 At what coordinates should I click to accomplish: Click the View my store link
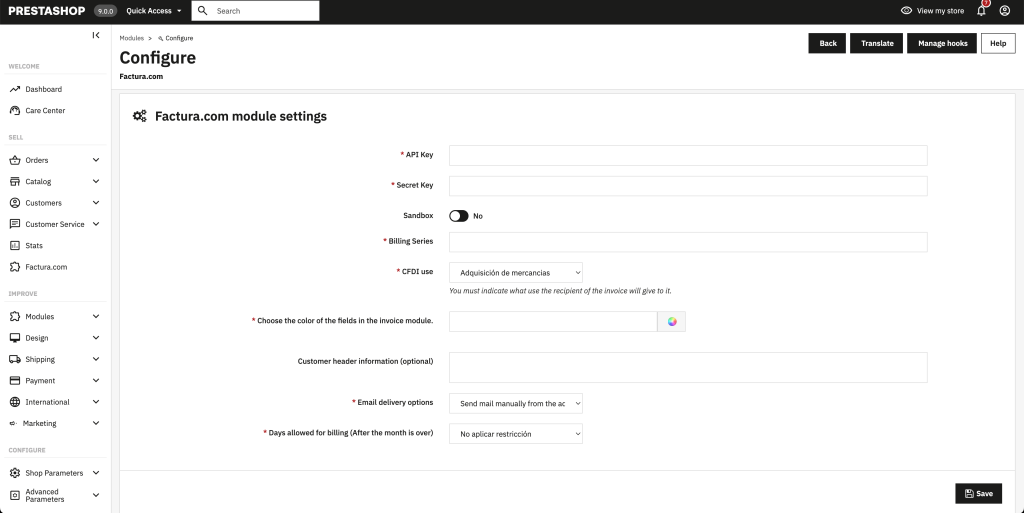(x=940, y=10)
